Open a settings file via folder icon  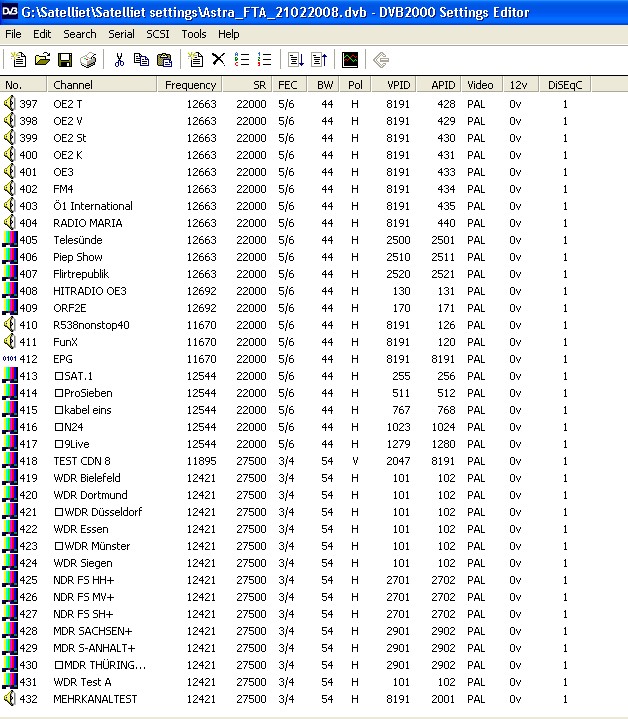coord(42,60)
